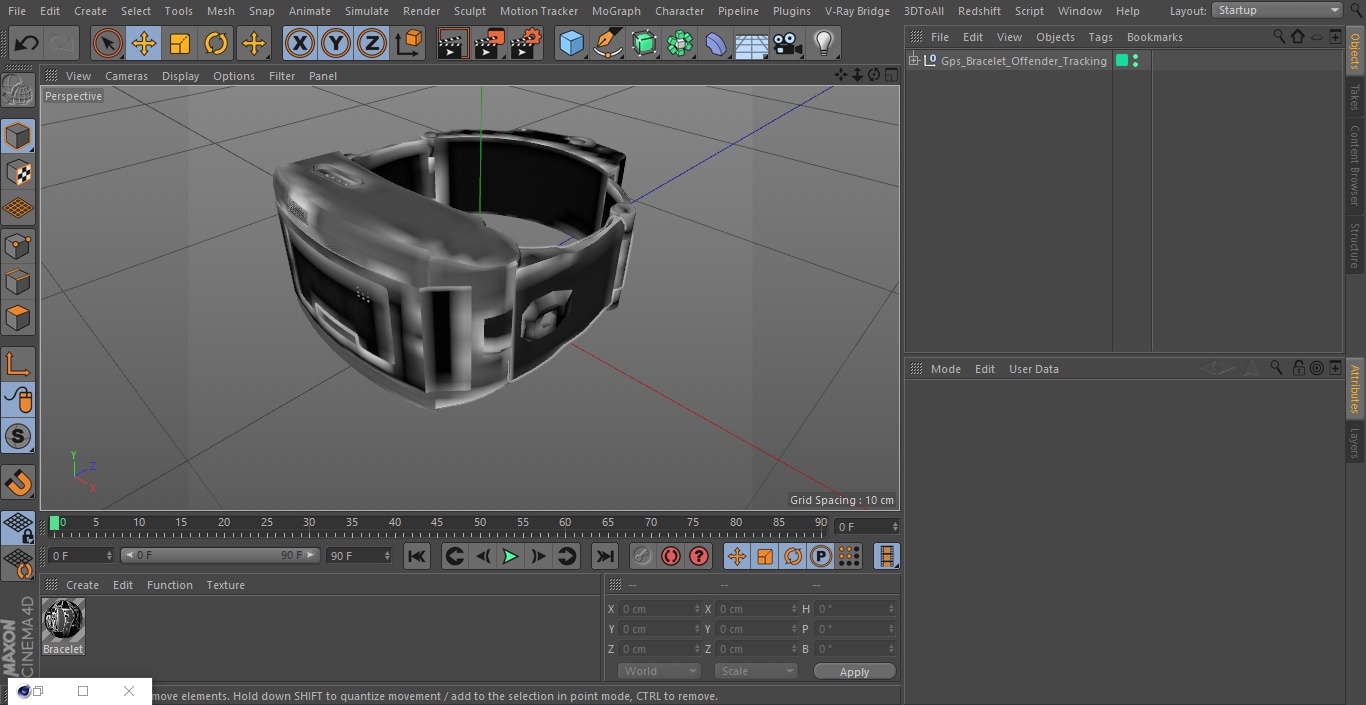1366x705 pixels.
Task: Open the MoGraph menu
Action: 616,11
